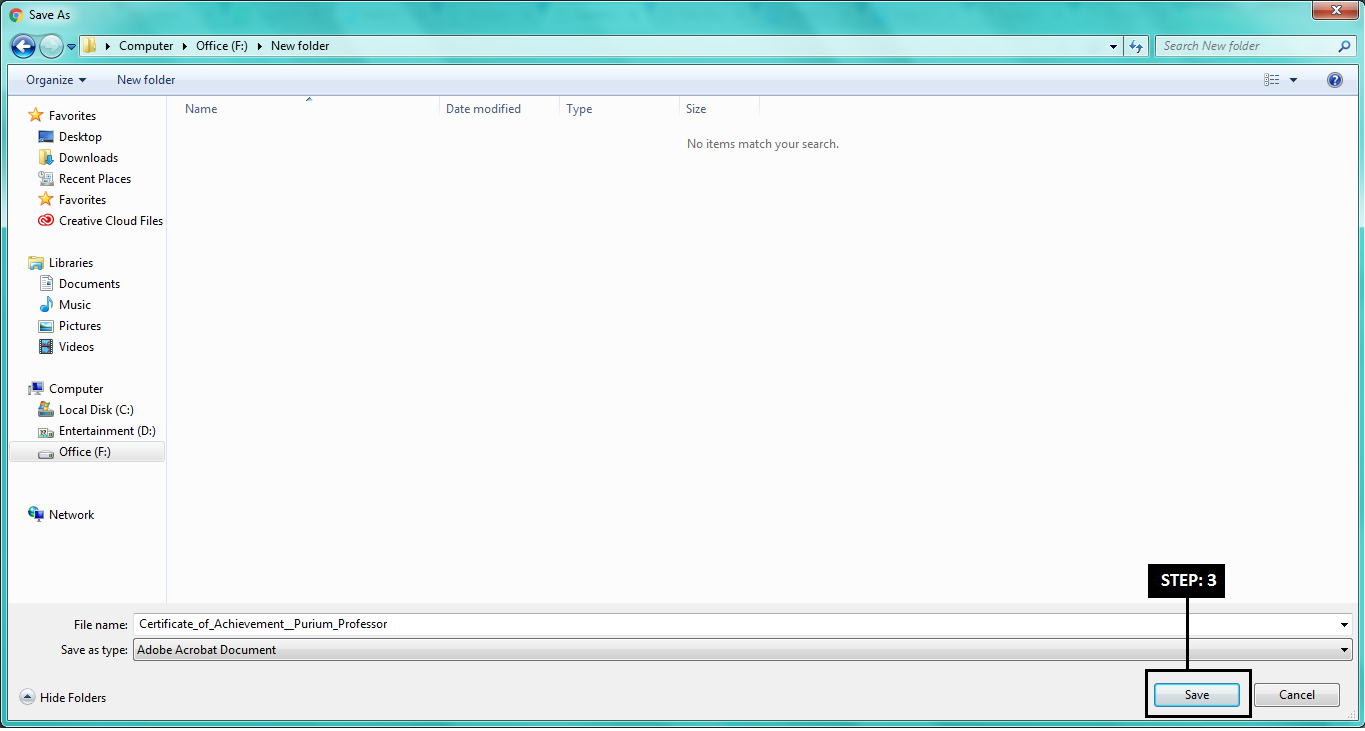Open Recent Places in the navigation pane
This screenshot has height=731, width=1365.
95,179
